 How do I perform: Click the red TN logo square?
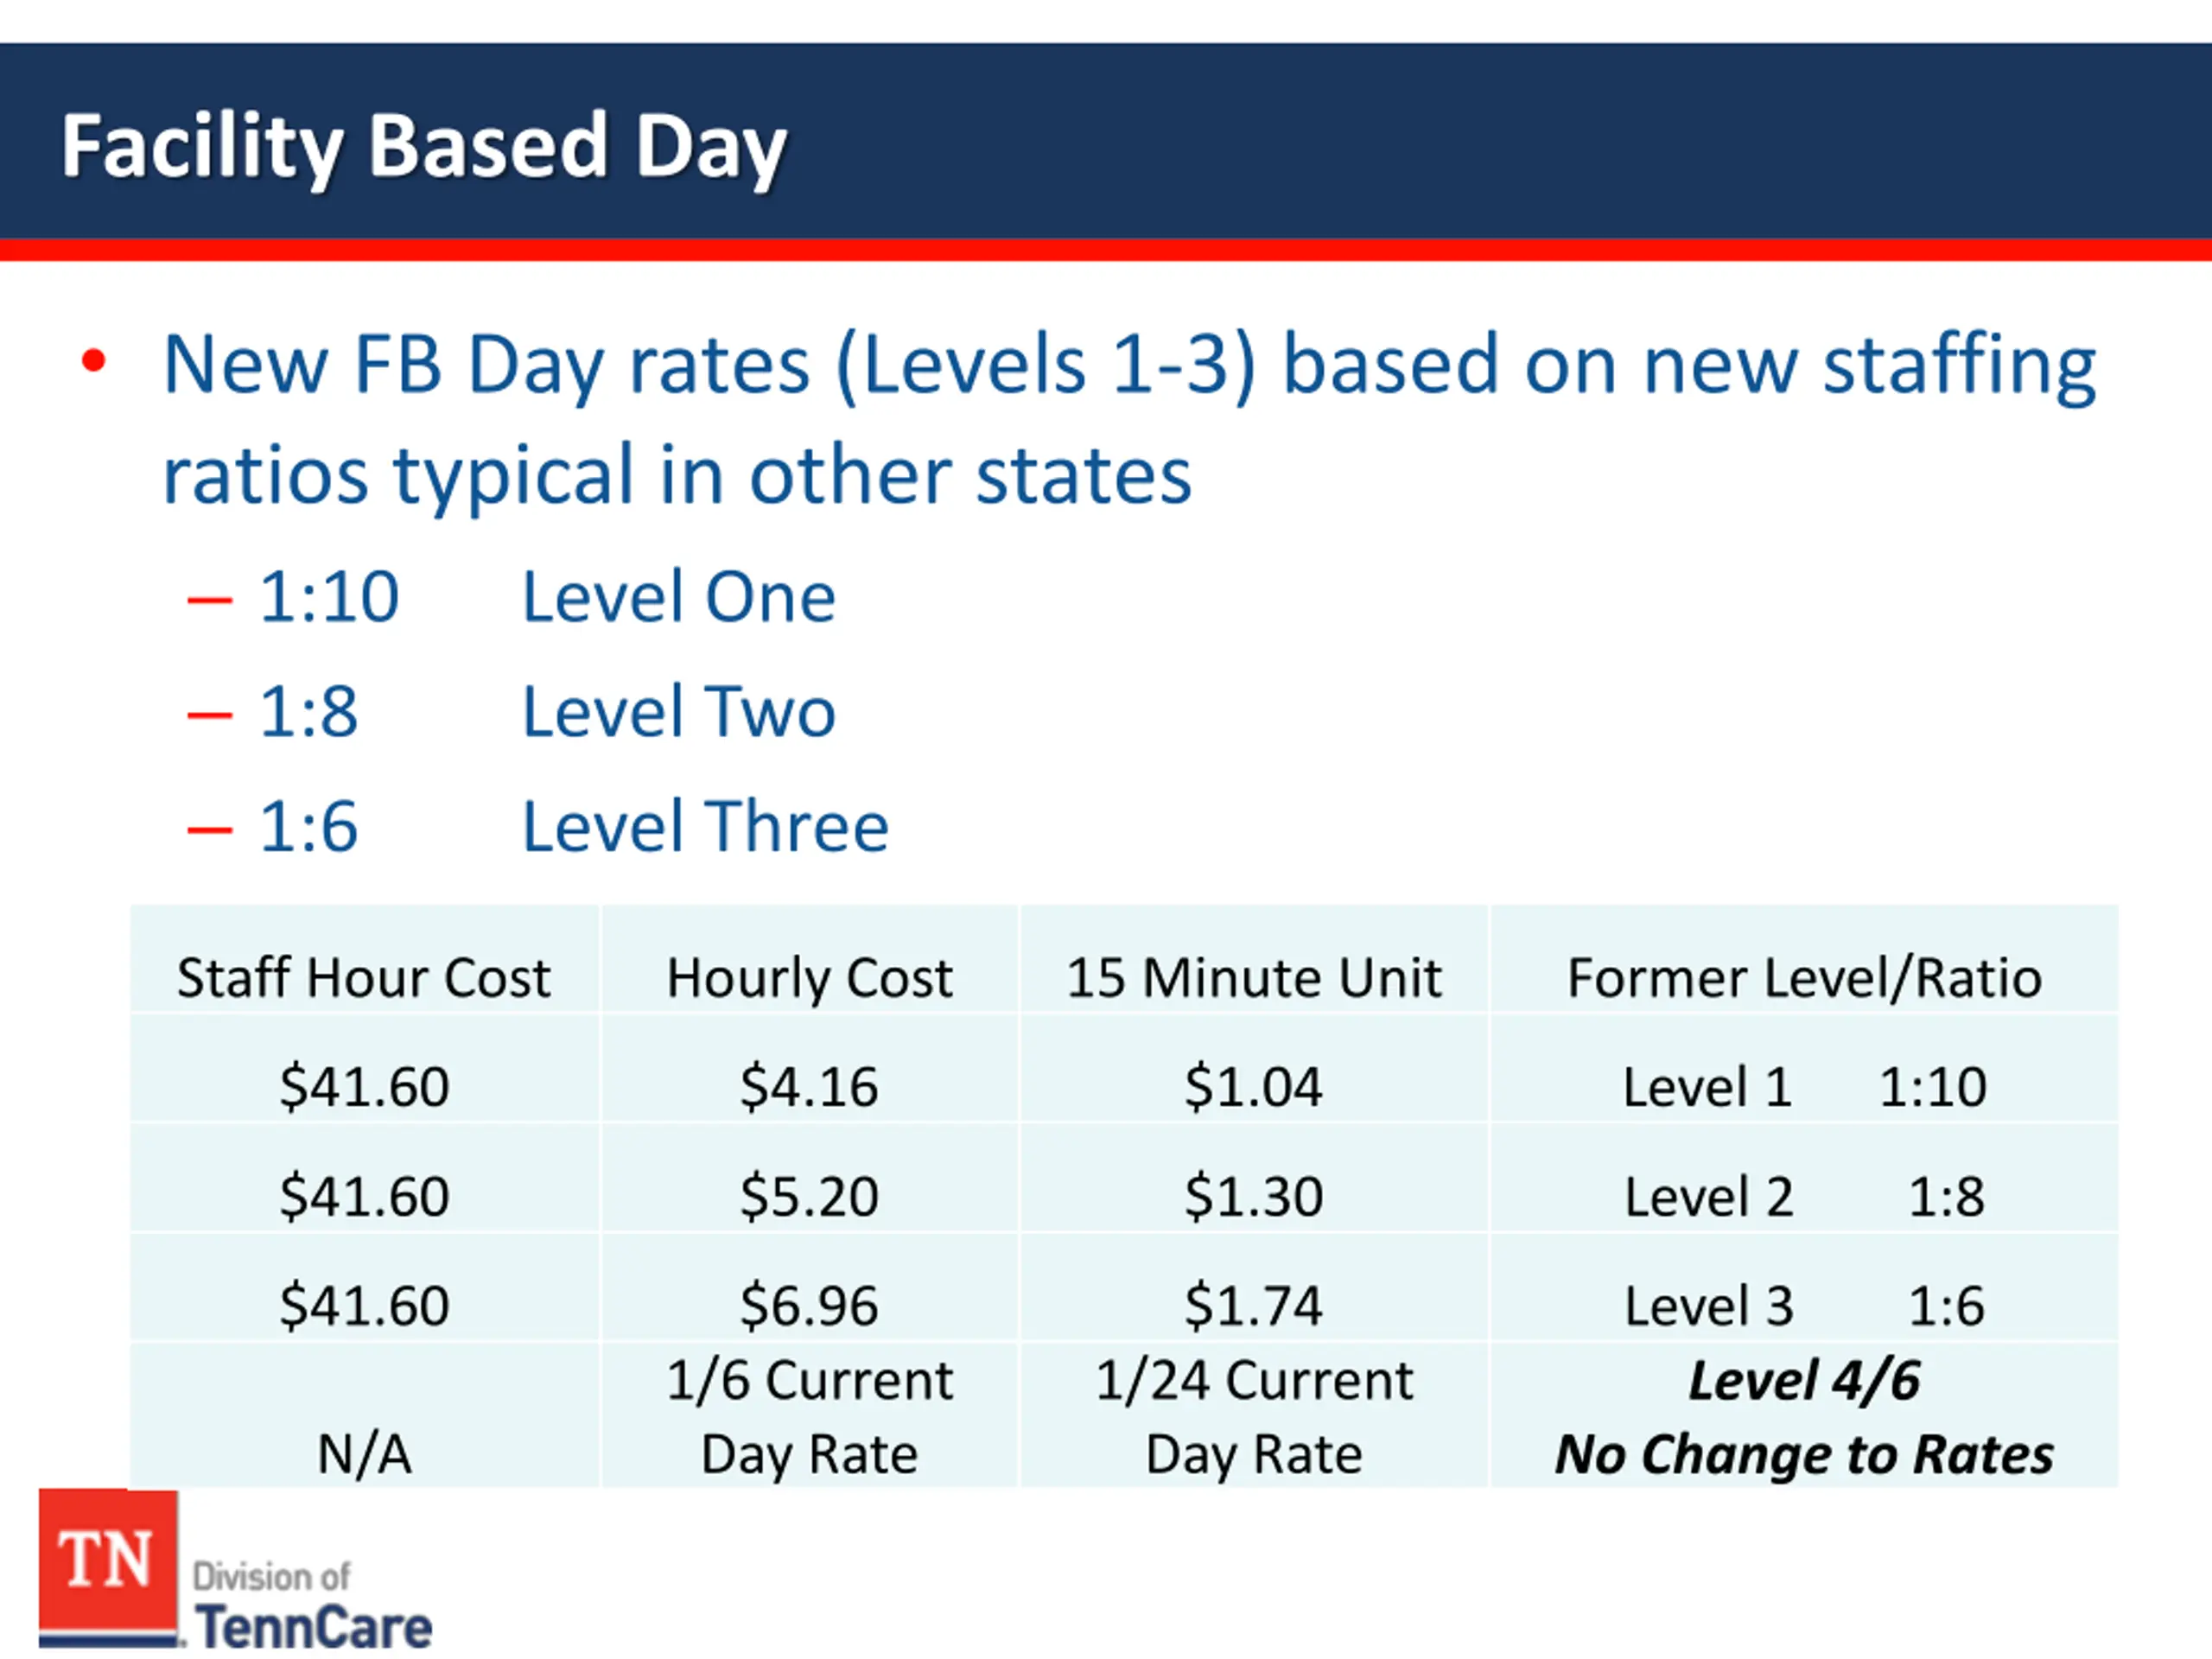tap(108, 1562)
